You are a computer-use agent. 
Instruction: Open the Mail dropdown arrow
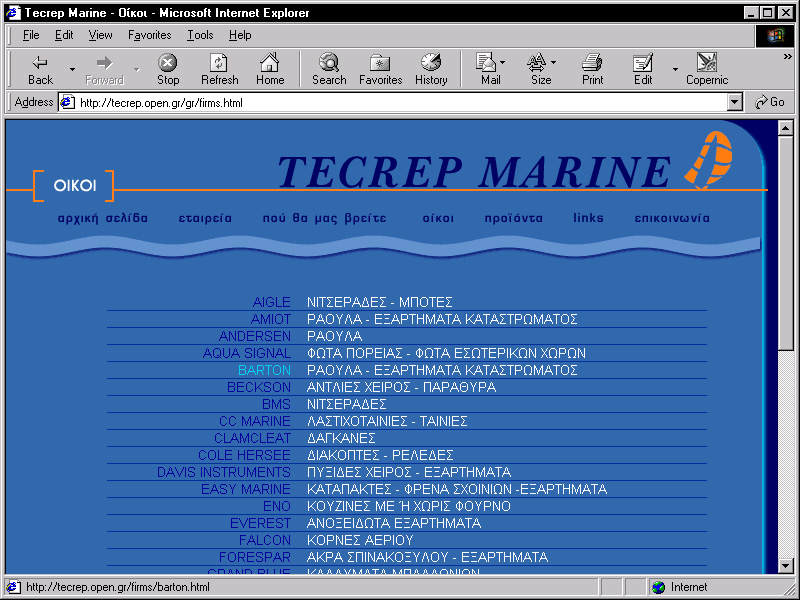tap(503, 62)
